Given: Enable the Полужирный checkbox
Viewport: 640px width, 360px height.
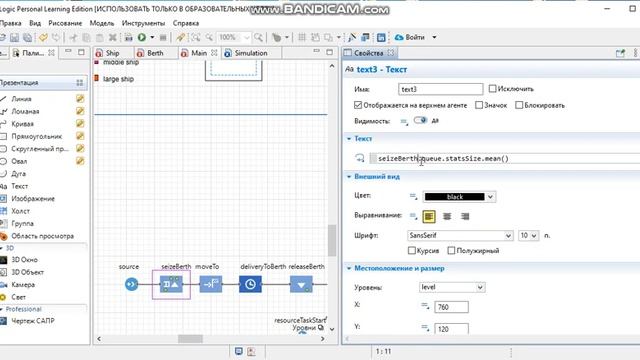Looking at the screenshot, I should click(x=451, y=250).
